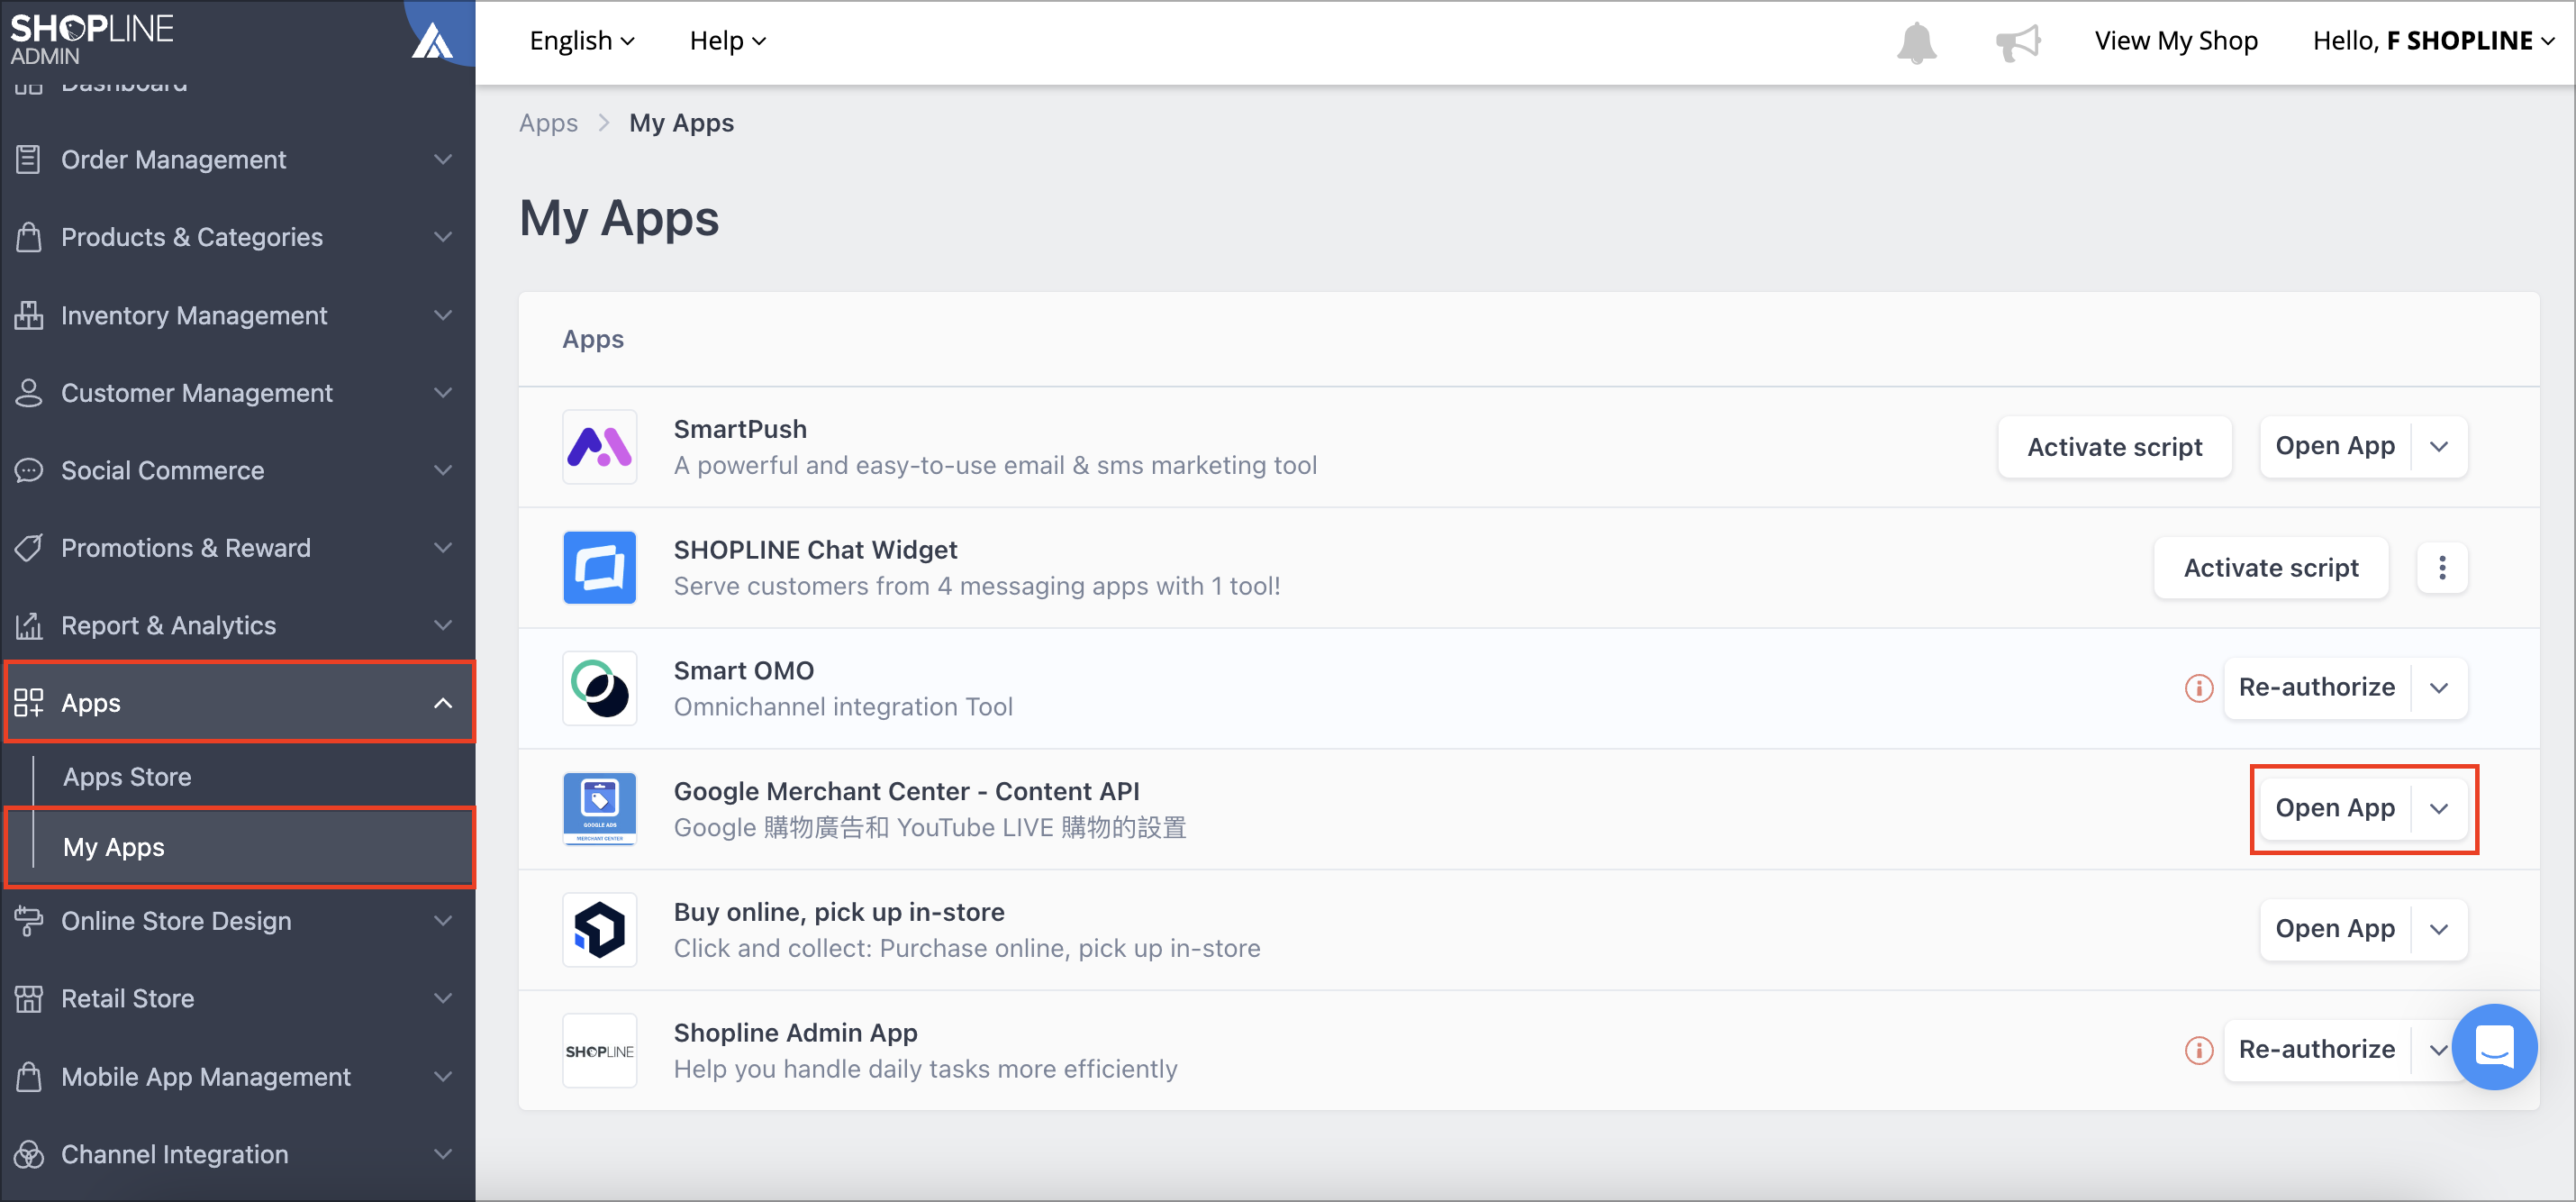Click the Shopline Admin App title
The width and height of the screenshot is (2576, 1202).
click(x=795, y=1032)
